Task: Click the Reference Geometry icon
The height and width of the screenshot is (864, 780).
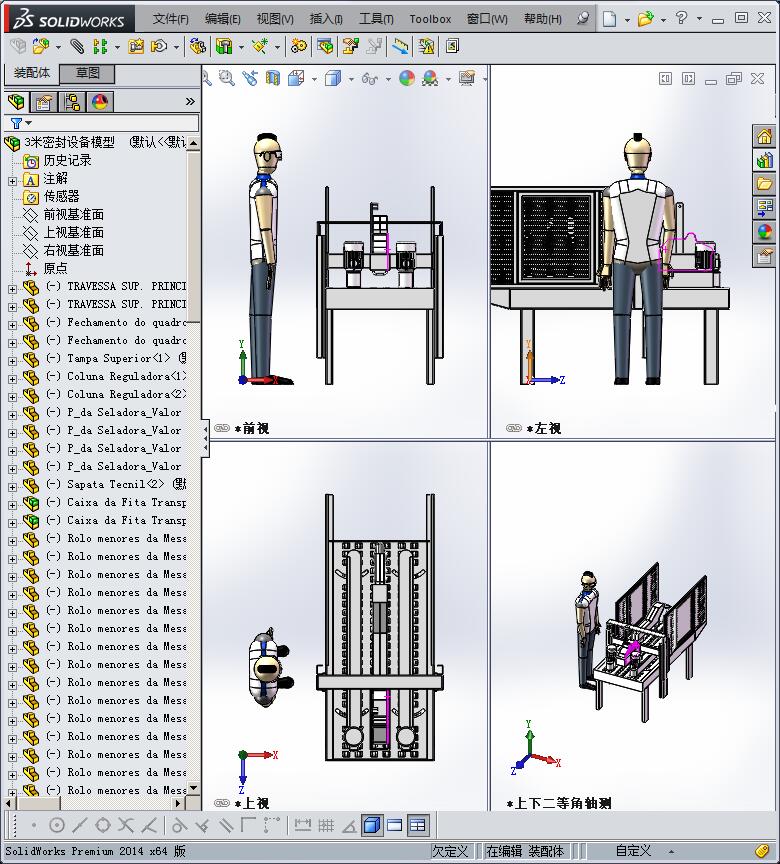Action: pyautogui.click(x=259, y=46)
